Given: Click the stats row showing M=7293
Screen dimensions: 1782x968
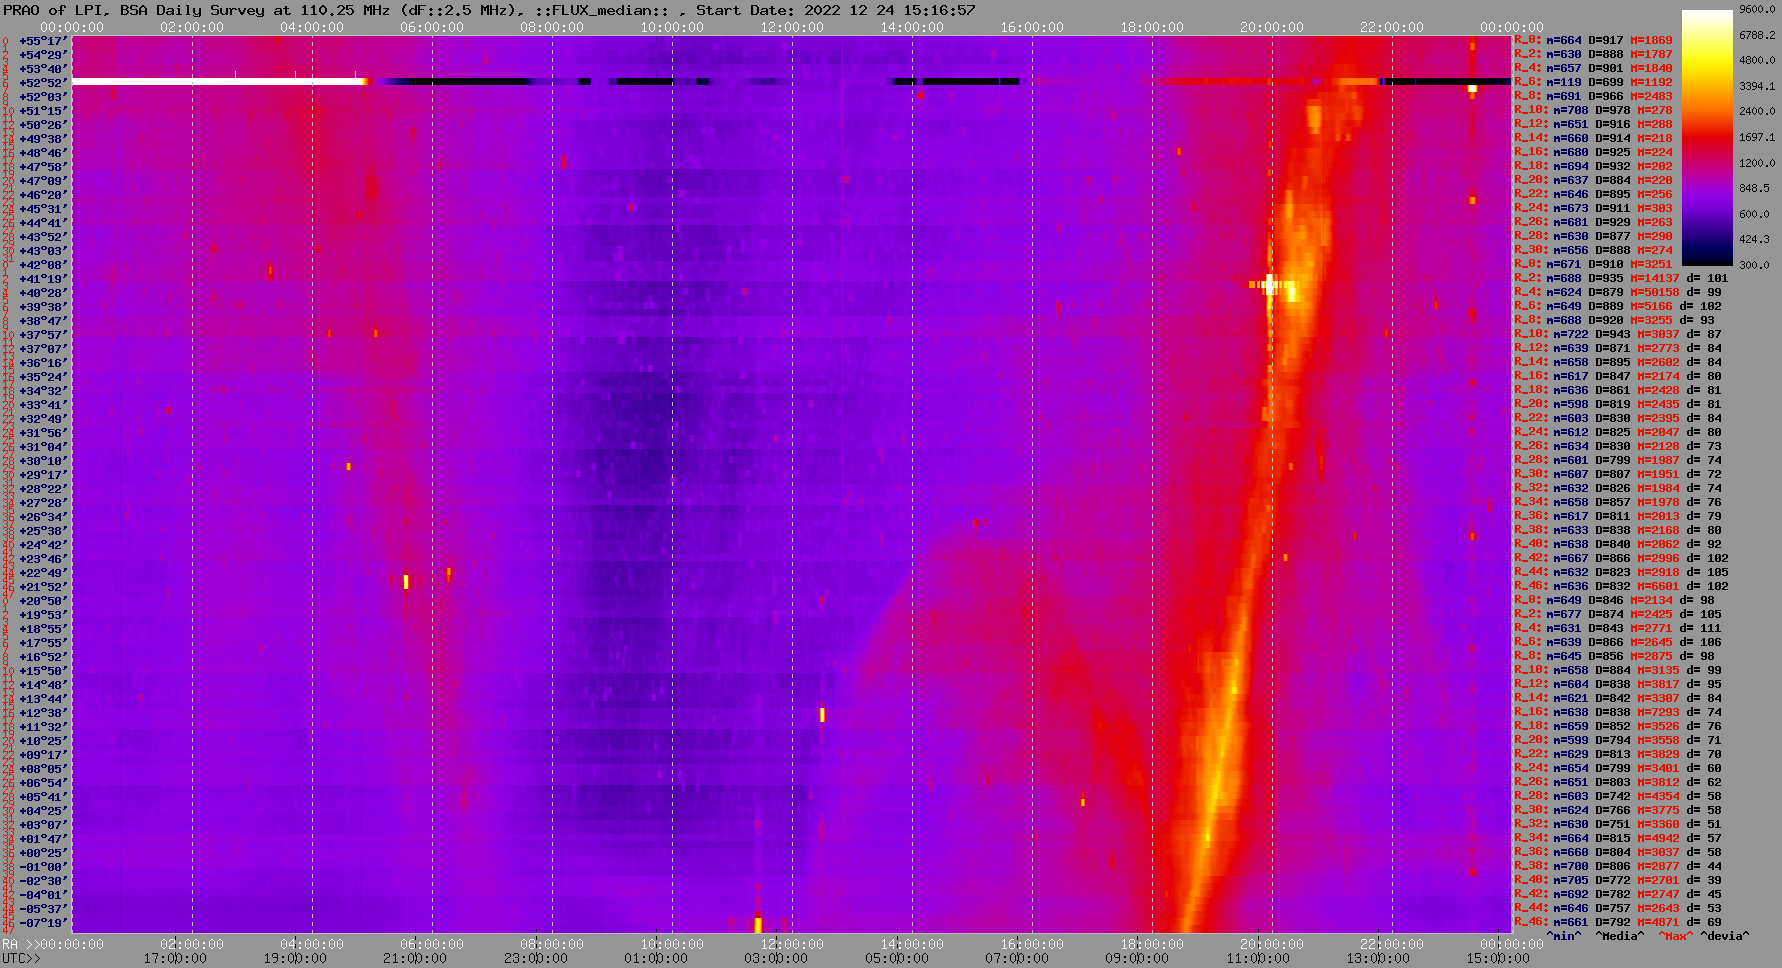Looking at the screenshot, I should pyautogui.click(x=1618, y=712).
